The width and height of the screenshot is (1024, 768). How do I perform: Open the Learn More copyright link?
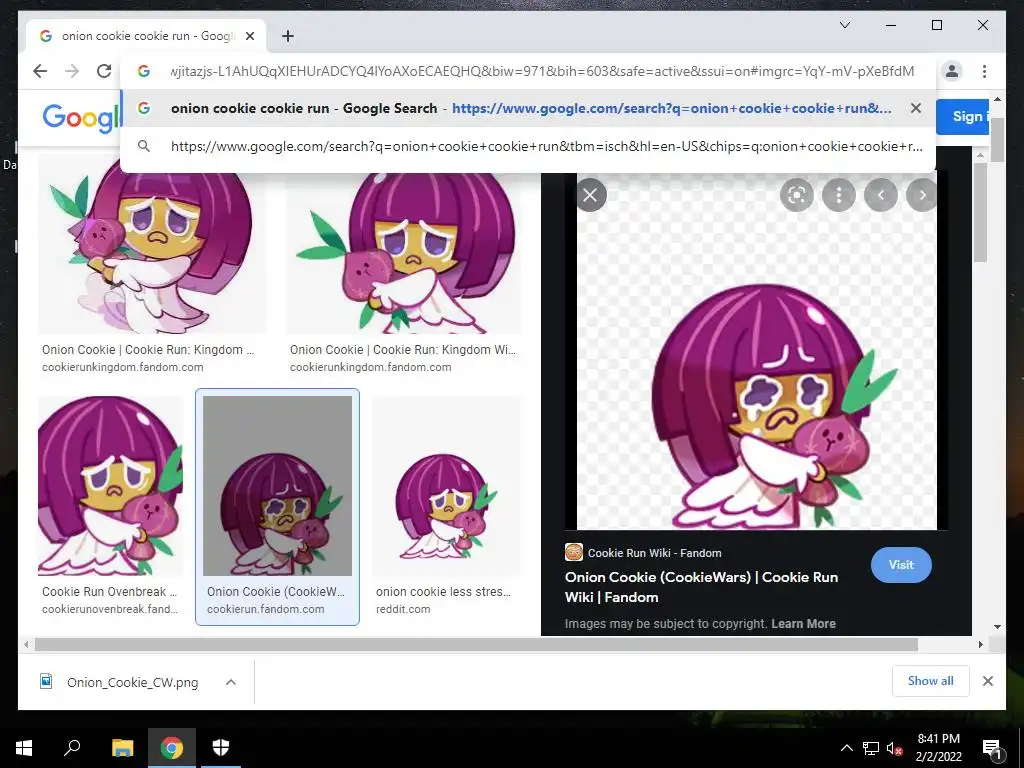803,624
